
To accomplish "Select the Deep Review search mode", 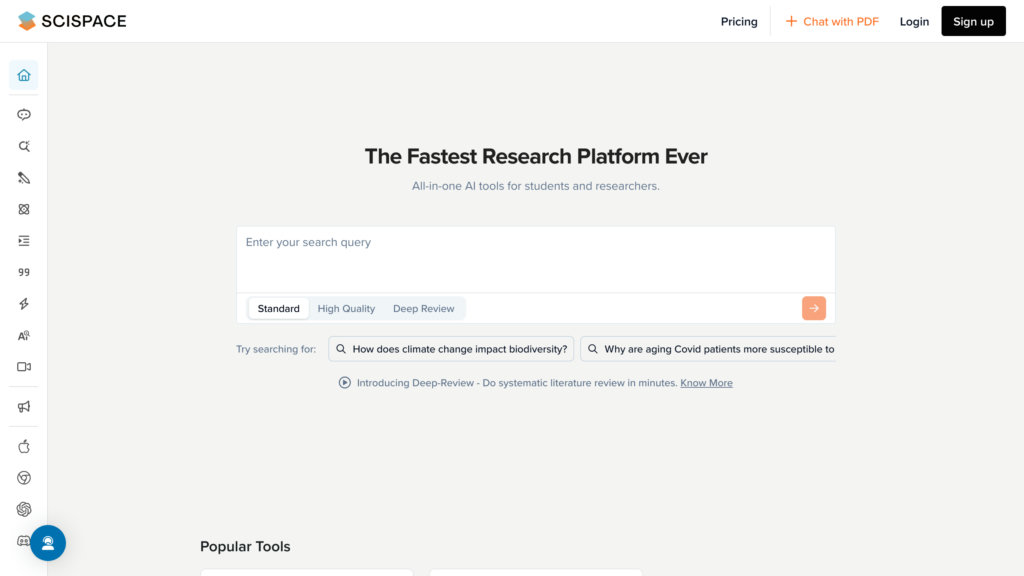I will click(423, 309).
